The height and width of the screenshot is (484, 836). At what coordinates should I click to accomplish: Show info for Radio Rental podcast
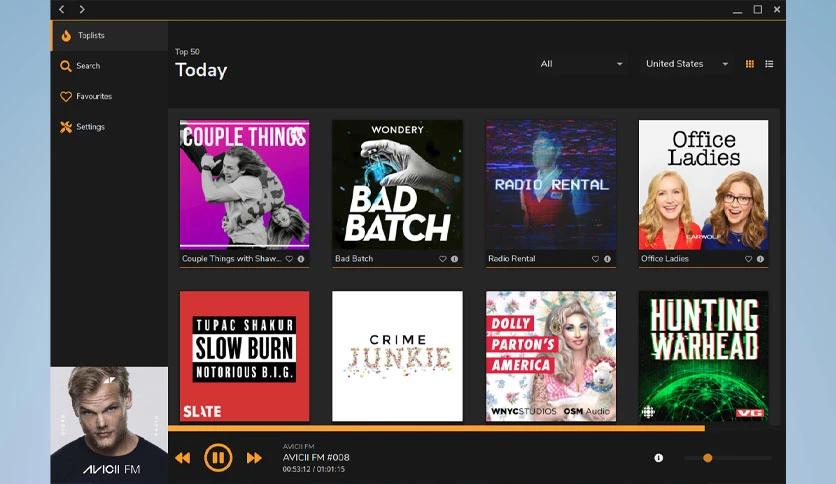[607, 259]
